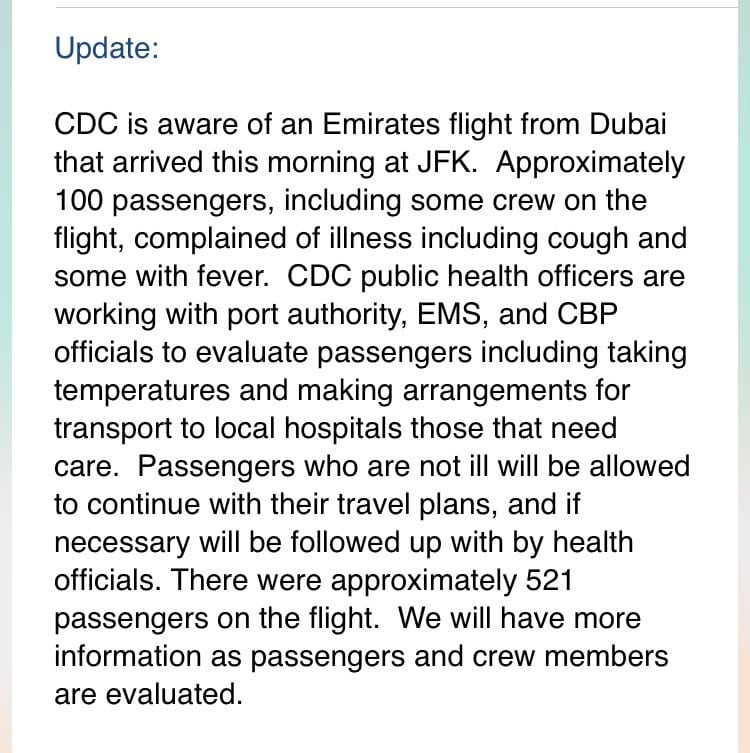Click the word "morning"
The height and width of the screenshot is (753, 750).
point(321,162)
